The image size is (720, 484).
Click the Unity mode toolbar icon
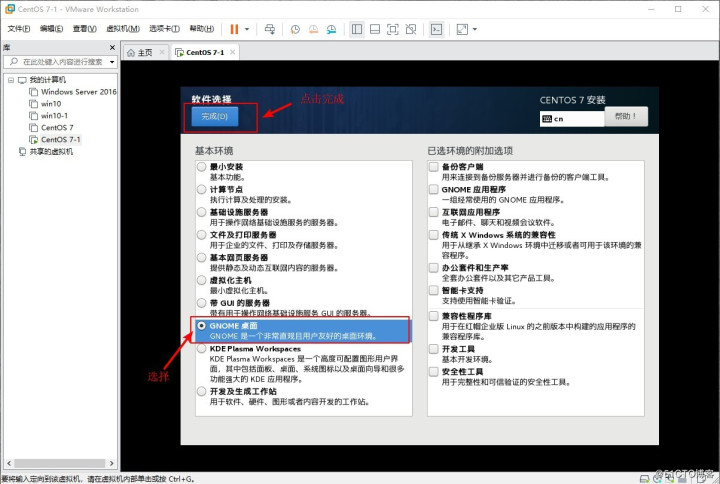[x=411, y=29]
